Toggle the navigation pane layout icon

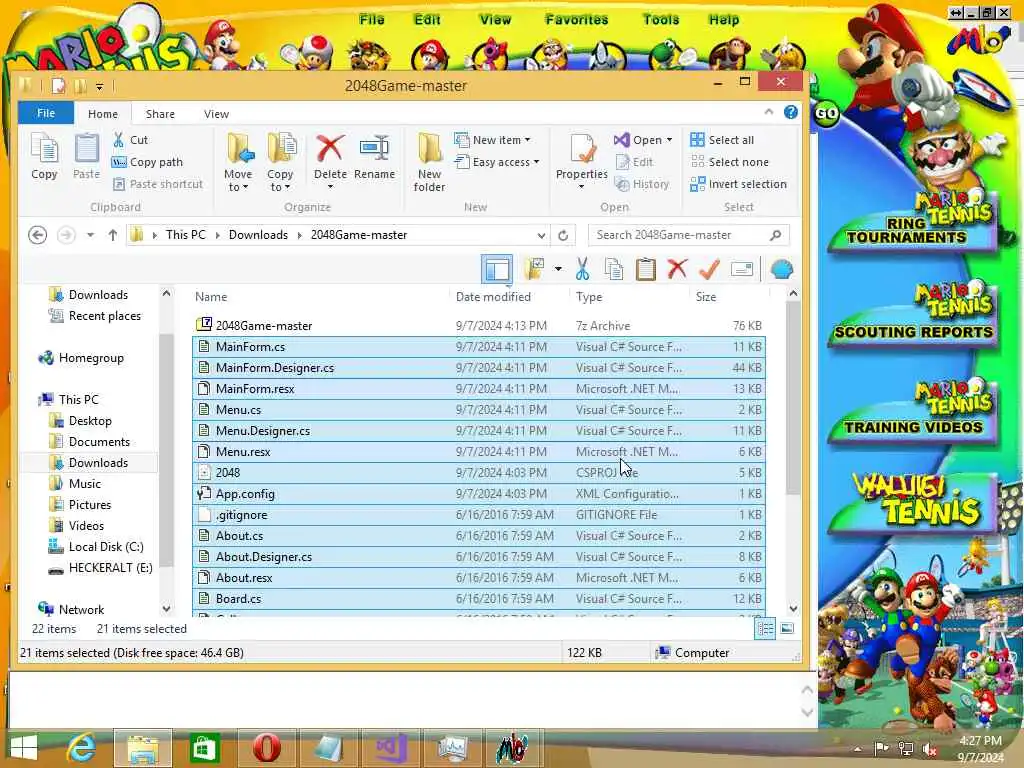(497, 269)
